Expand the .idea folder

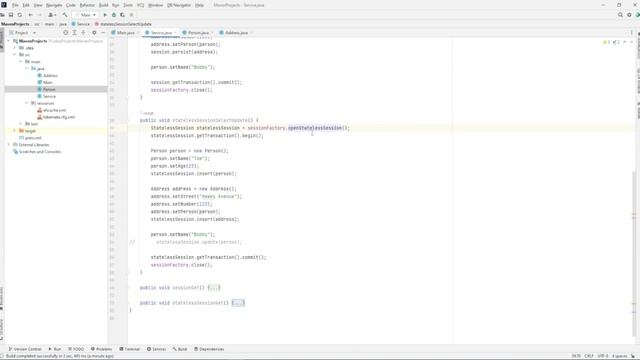click(x=15, y=48)
